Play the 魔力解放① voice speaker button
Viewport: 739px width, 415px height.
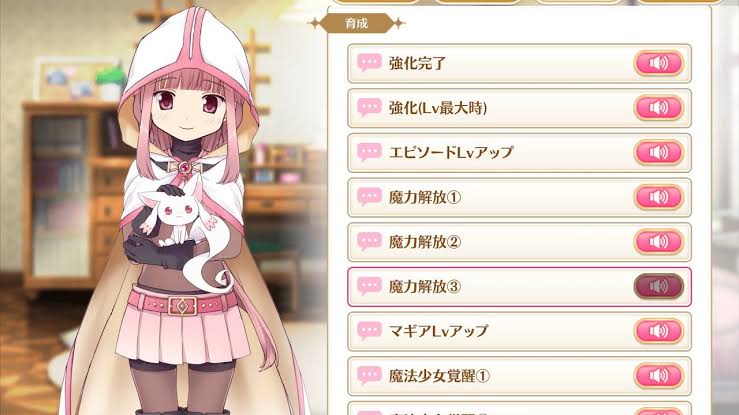pyautogui.click(x=658, y=197)
